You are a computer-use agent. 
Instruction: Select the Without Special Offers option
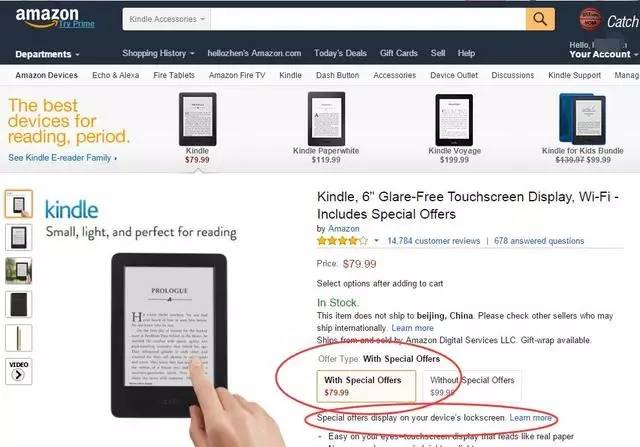click(x=472, y=386)
